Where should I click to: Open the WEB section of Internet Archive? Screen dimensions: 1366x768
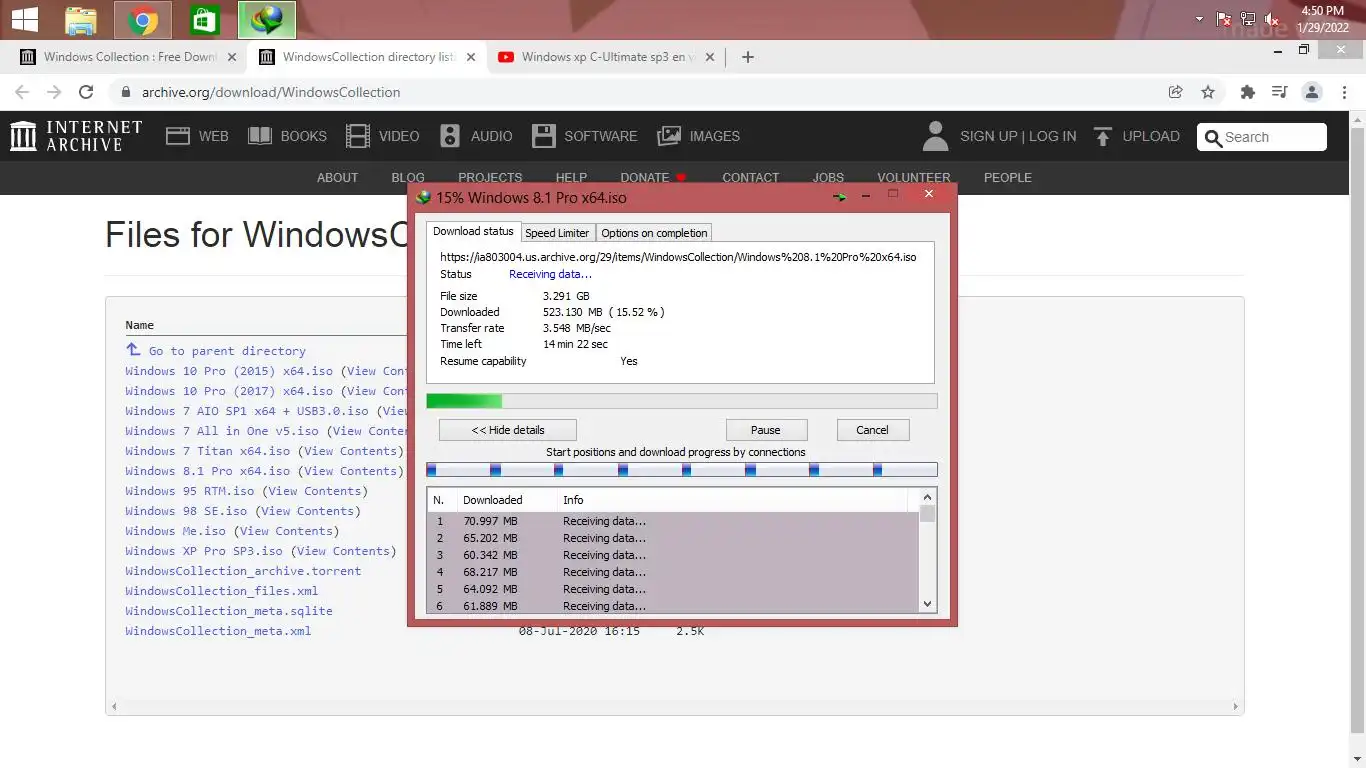click(x=197, y=136)
